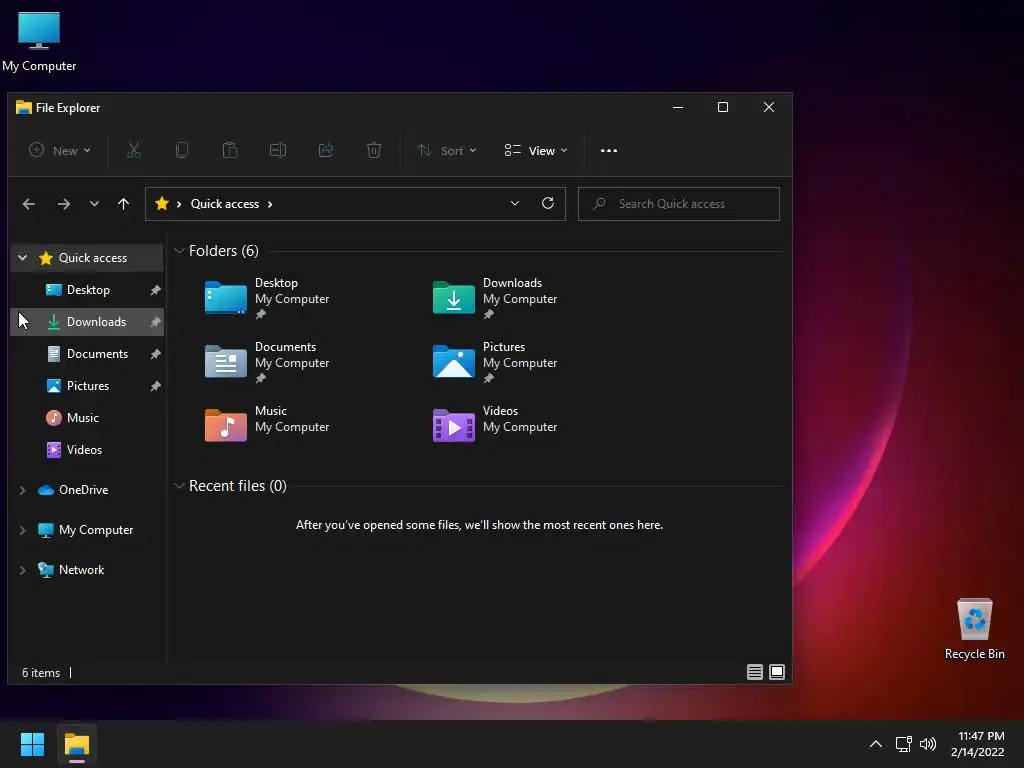
Task: Go forward with the forward arrow
Action: tap(63, 204)
